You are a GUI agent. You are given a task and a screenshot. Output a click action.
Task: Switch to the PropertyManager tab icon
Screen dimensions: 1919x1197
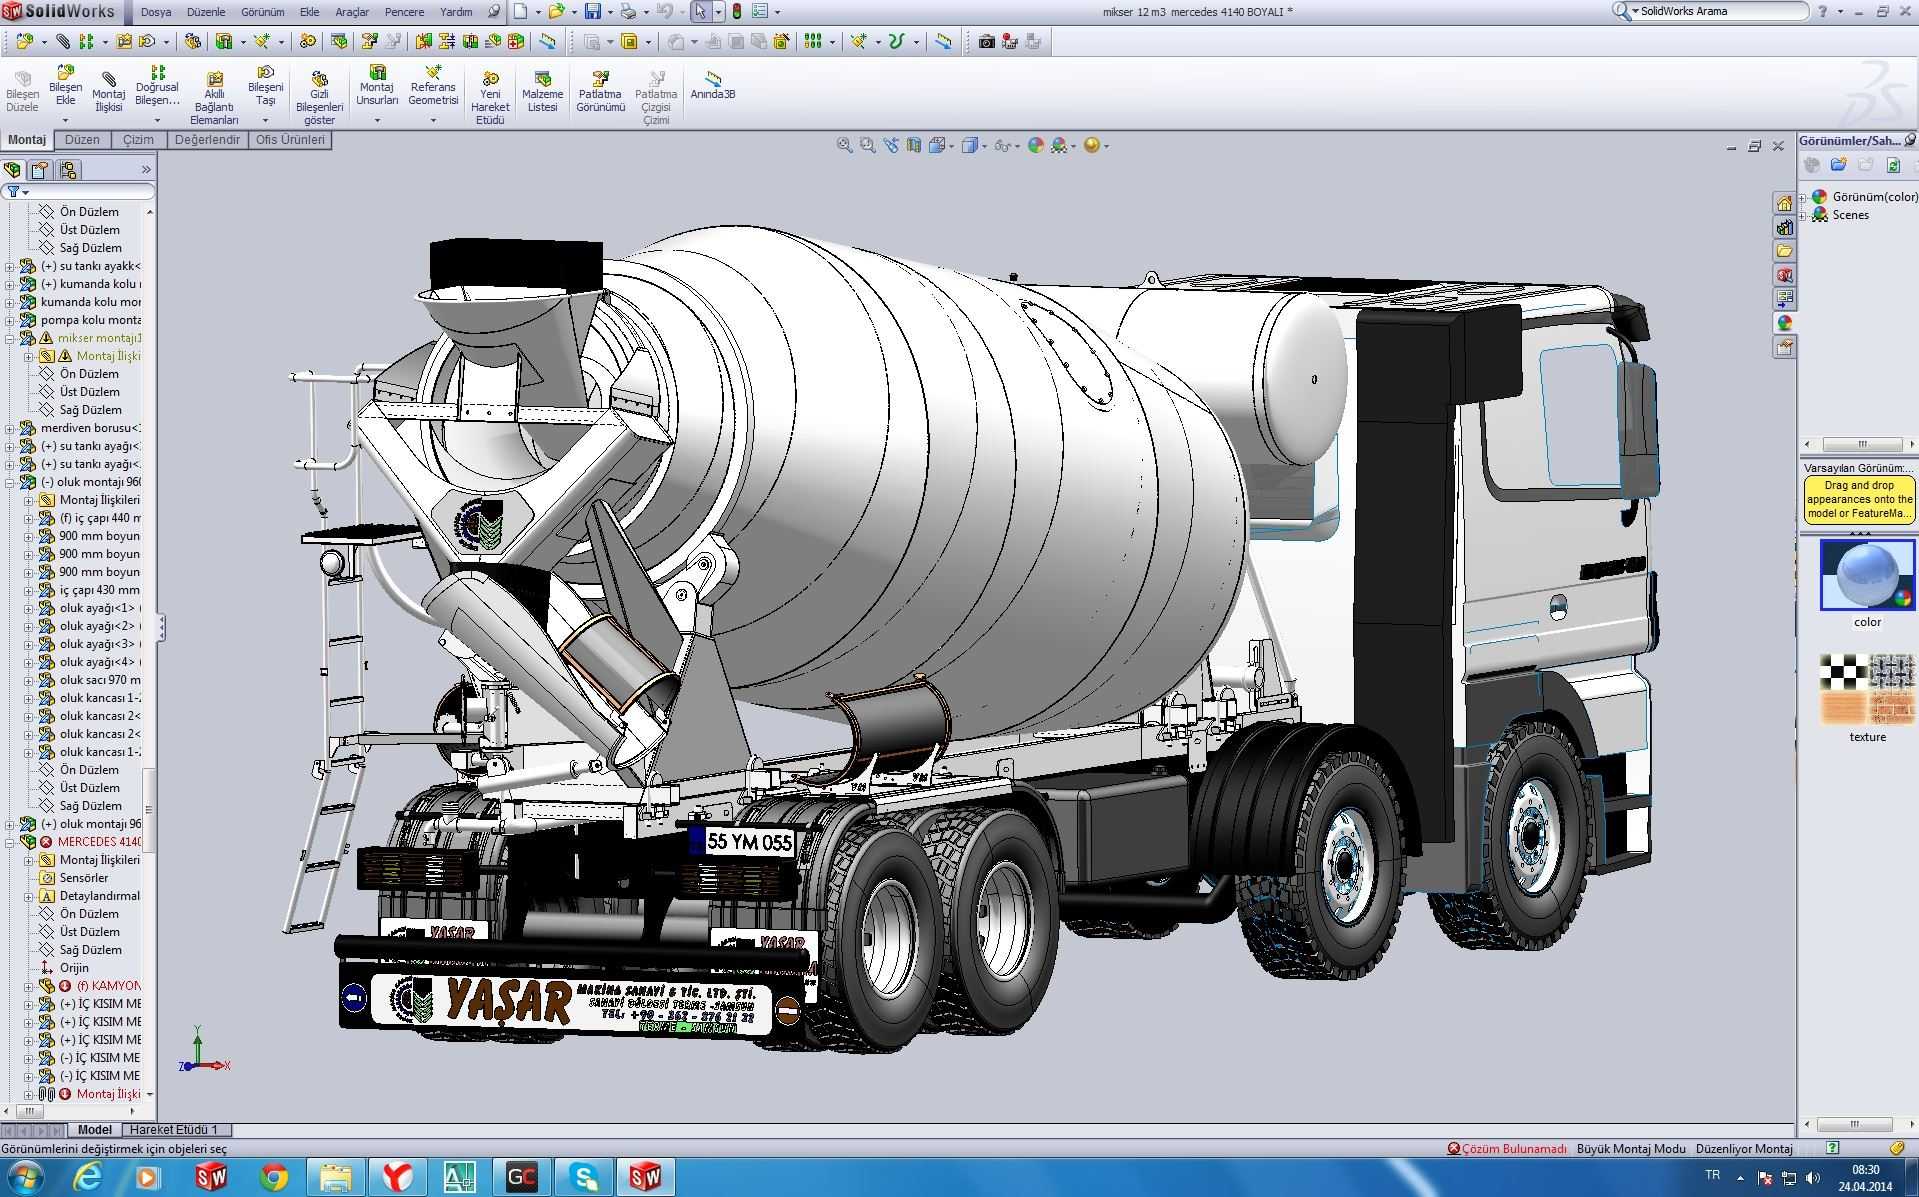40,170
